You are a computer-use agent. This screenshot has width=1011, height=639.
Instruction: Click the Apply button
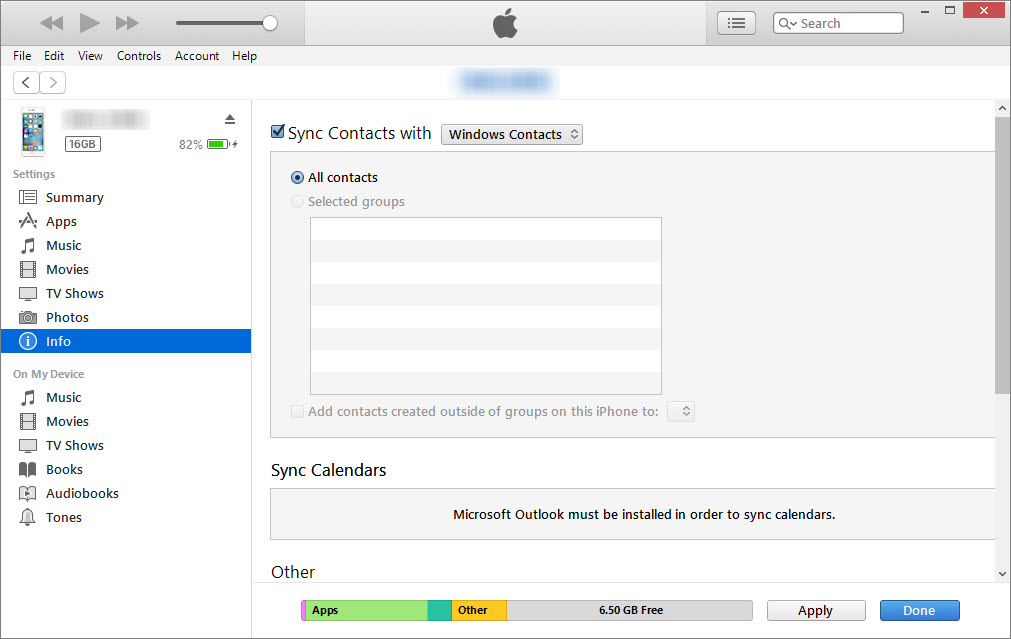[x=816, y=611]
